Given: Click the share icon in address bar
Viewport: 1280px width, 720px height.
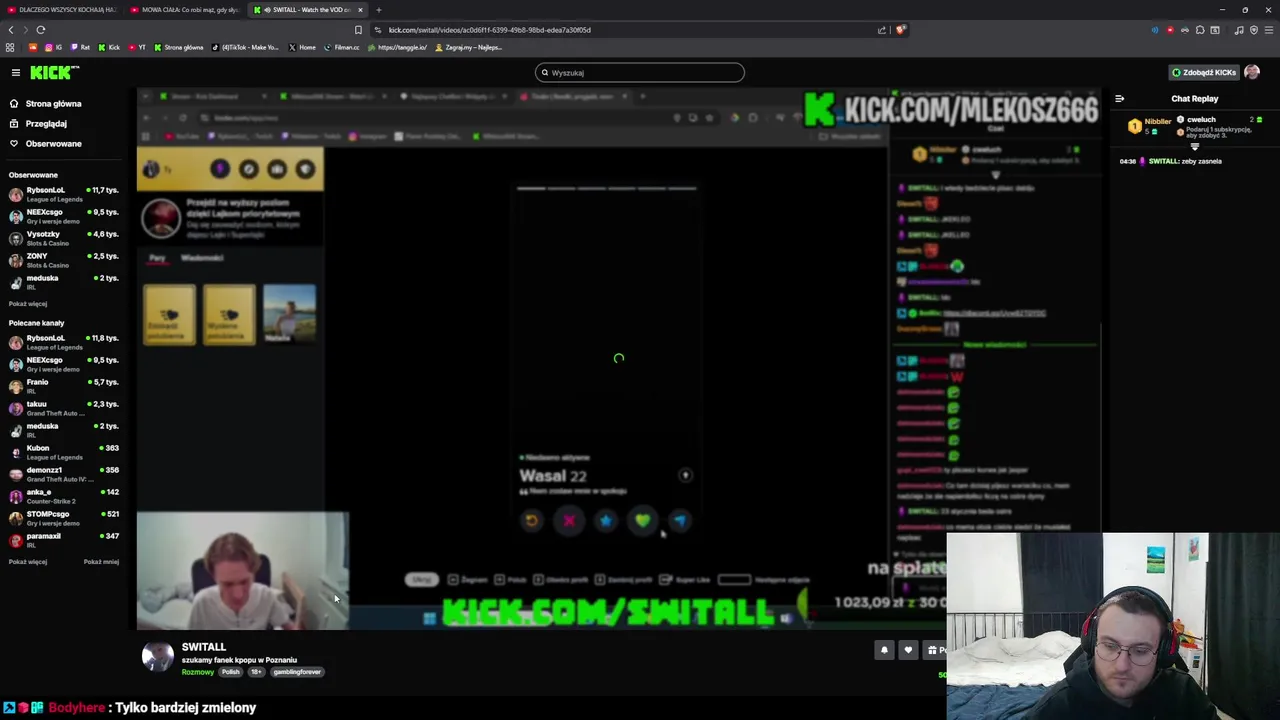Looking at the screenshot, I should pyautogui.click(x=882, y=30).
